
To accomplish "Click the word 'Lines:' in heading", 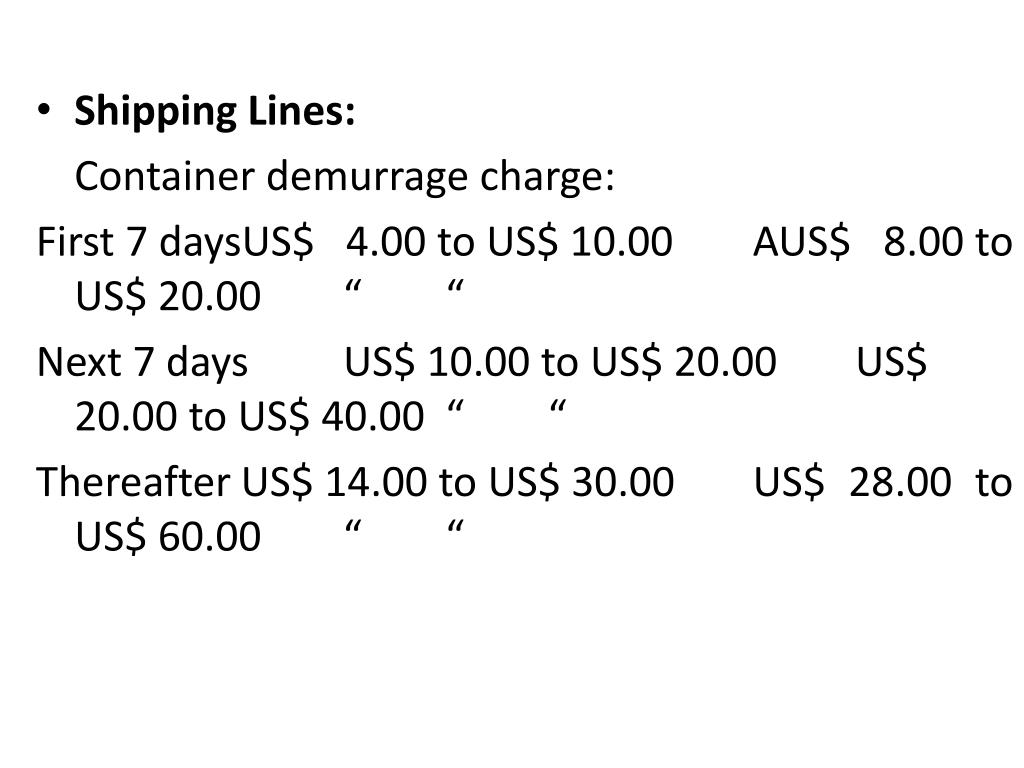I will click(x=302, y=110).
